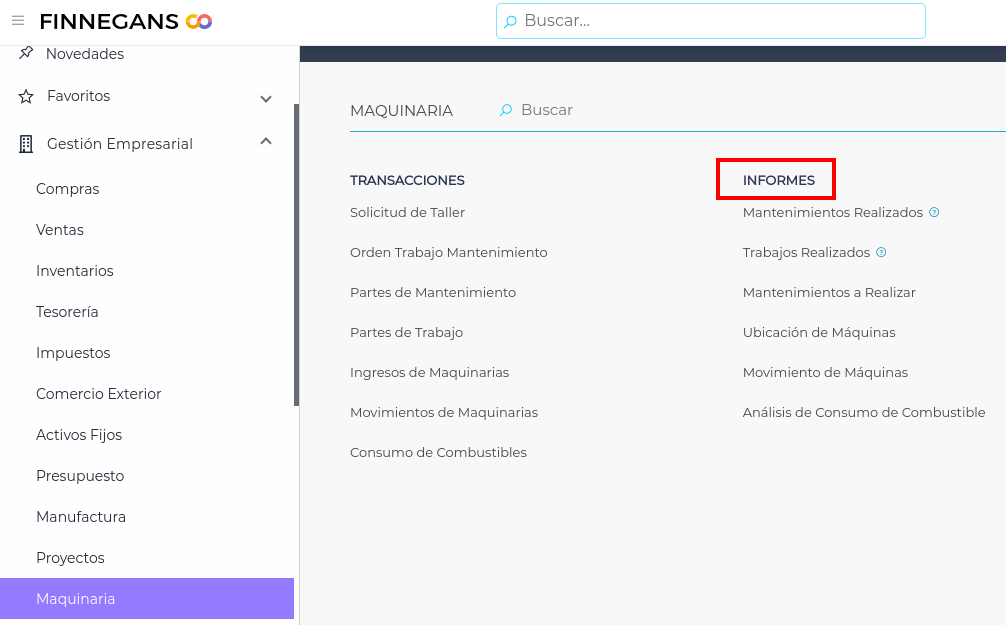Select Manufactura in the sidebar
Image resolution: width=1006 pixels, height=625 pixels.
(81, 517)
